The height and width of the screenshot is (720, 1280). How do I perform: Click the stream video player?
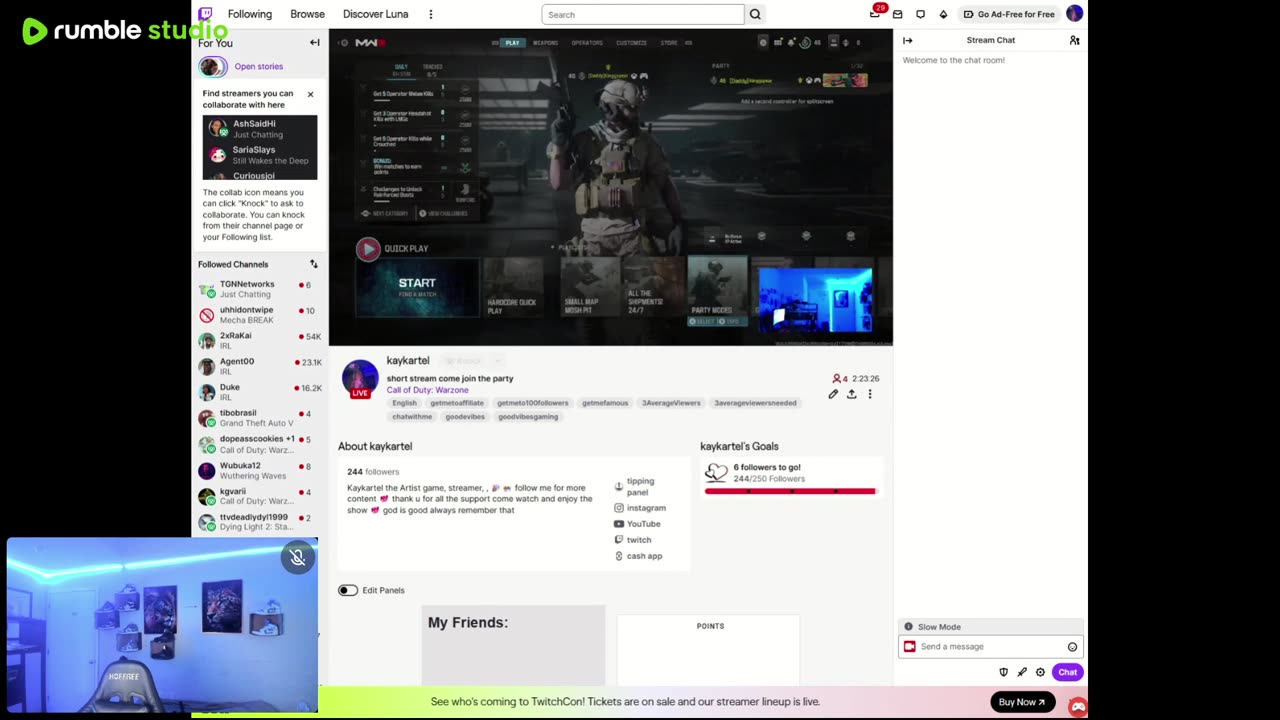[610, 187]
